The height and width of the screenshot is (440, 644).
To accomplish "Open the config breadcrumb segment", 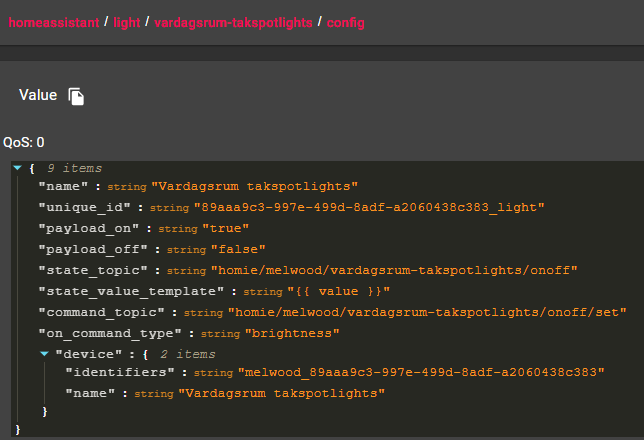I will coord(345,23).
